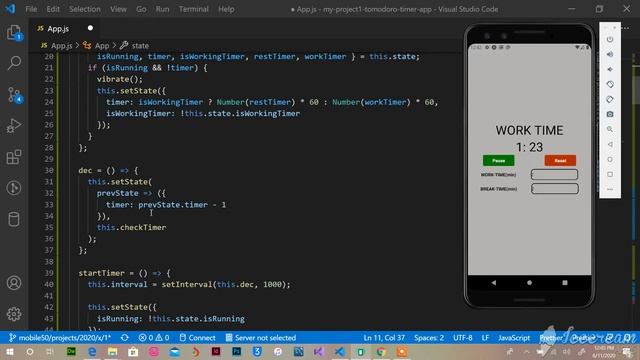The image size is (640, 360).
Task: Click the emulator toolbar Home circle
Action: pos(610,159)
